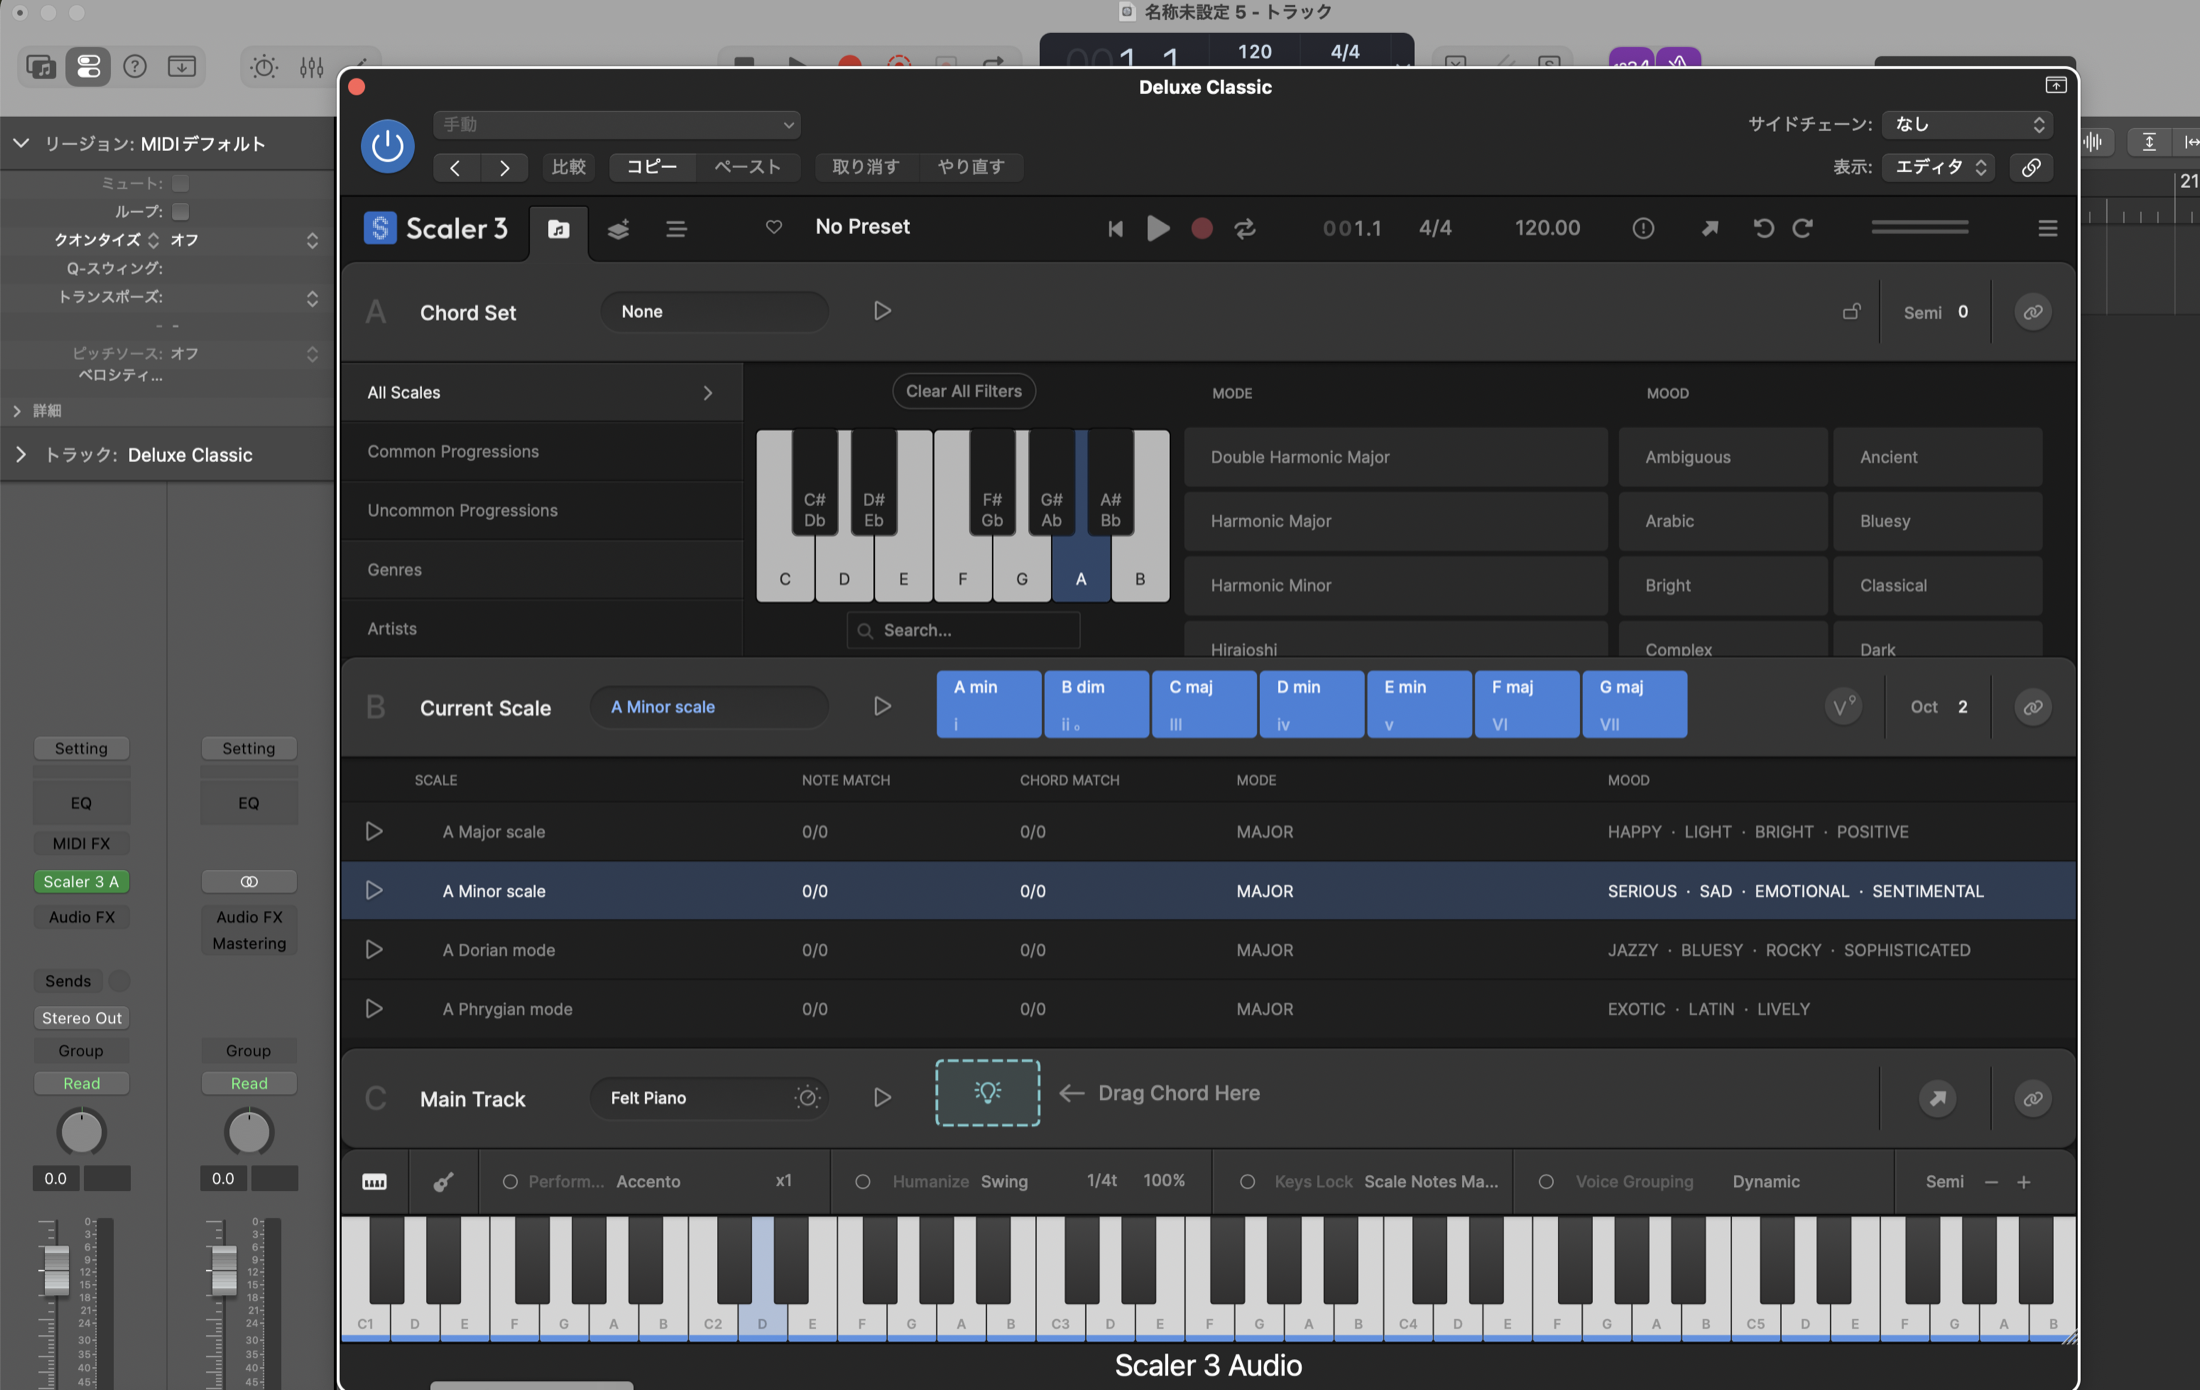This screenshot has width=2200, height=1390.
Task: Check the ループ checkbox
Action: (x=180, y=211)
